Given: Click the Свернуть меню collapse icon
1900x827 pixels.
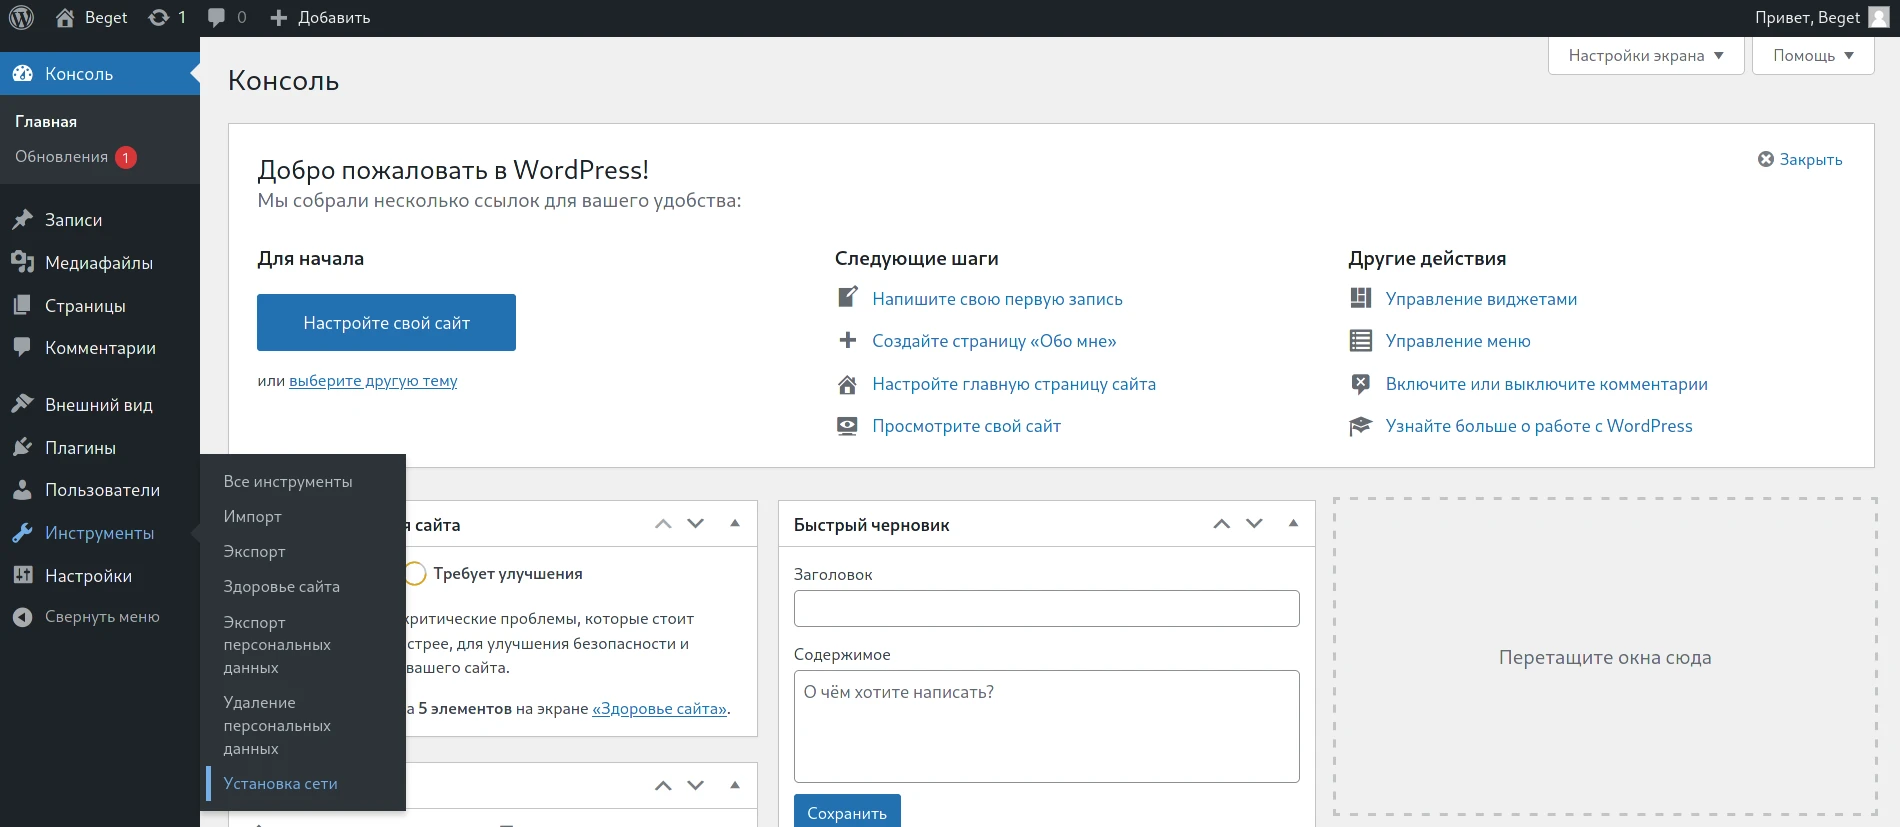Looking at the screenshot, I should coord(22,617).
